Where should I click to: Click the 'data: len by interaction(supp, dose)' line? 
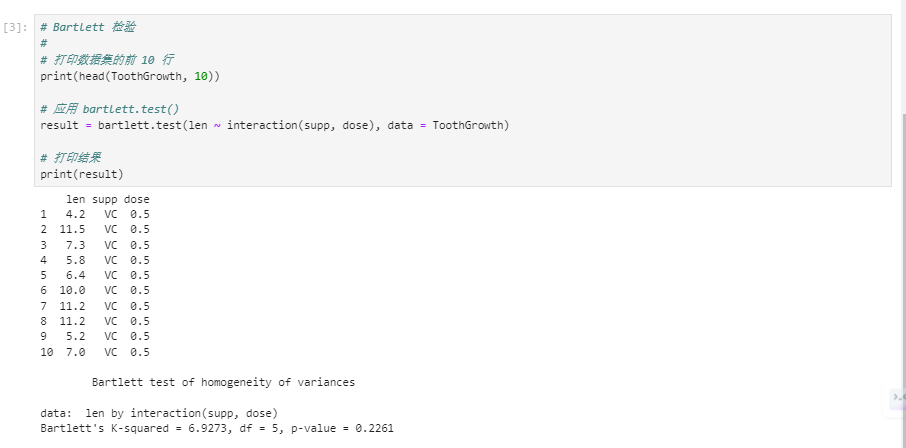click(x=159, y=413)
